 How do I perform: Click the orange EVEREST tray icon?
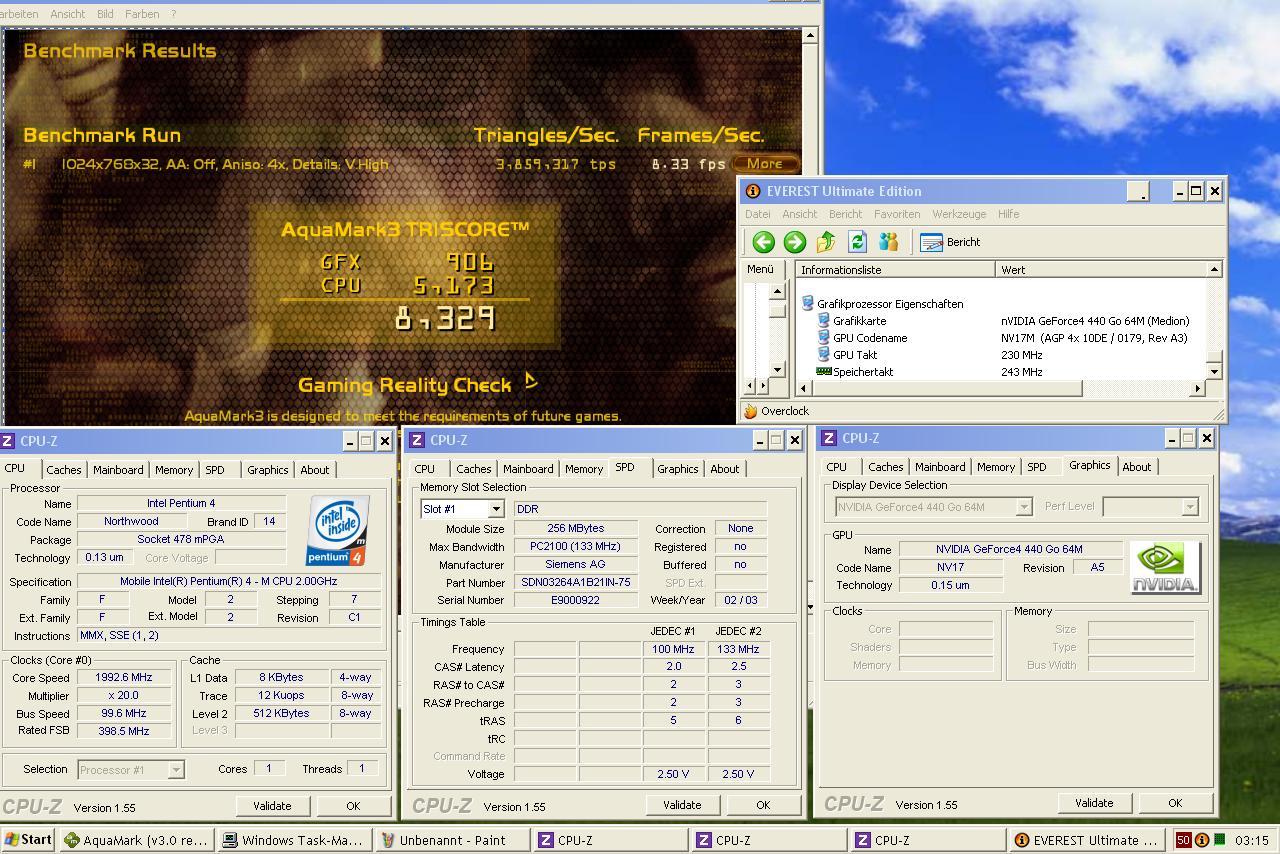[1201, 840]
